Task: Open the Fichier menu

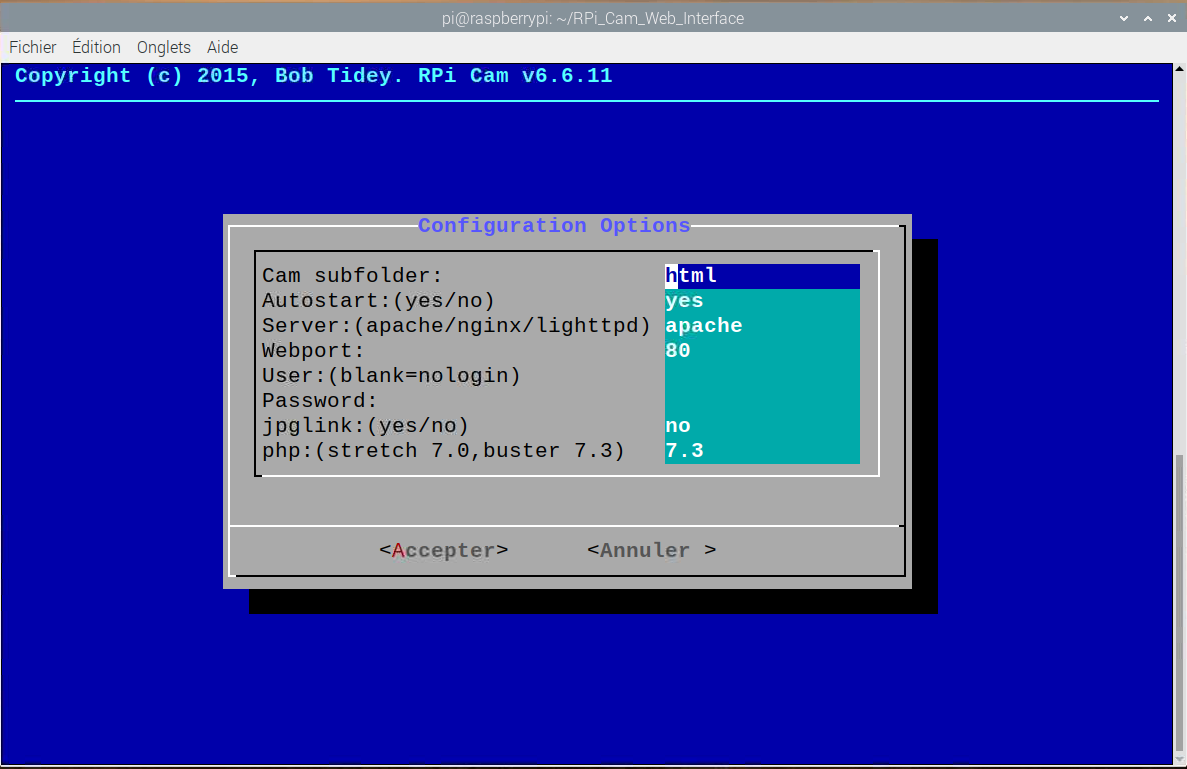Action: click(33, 47)
